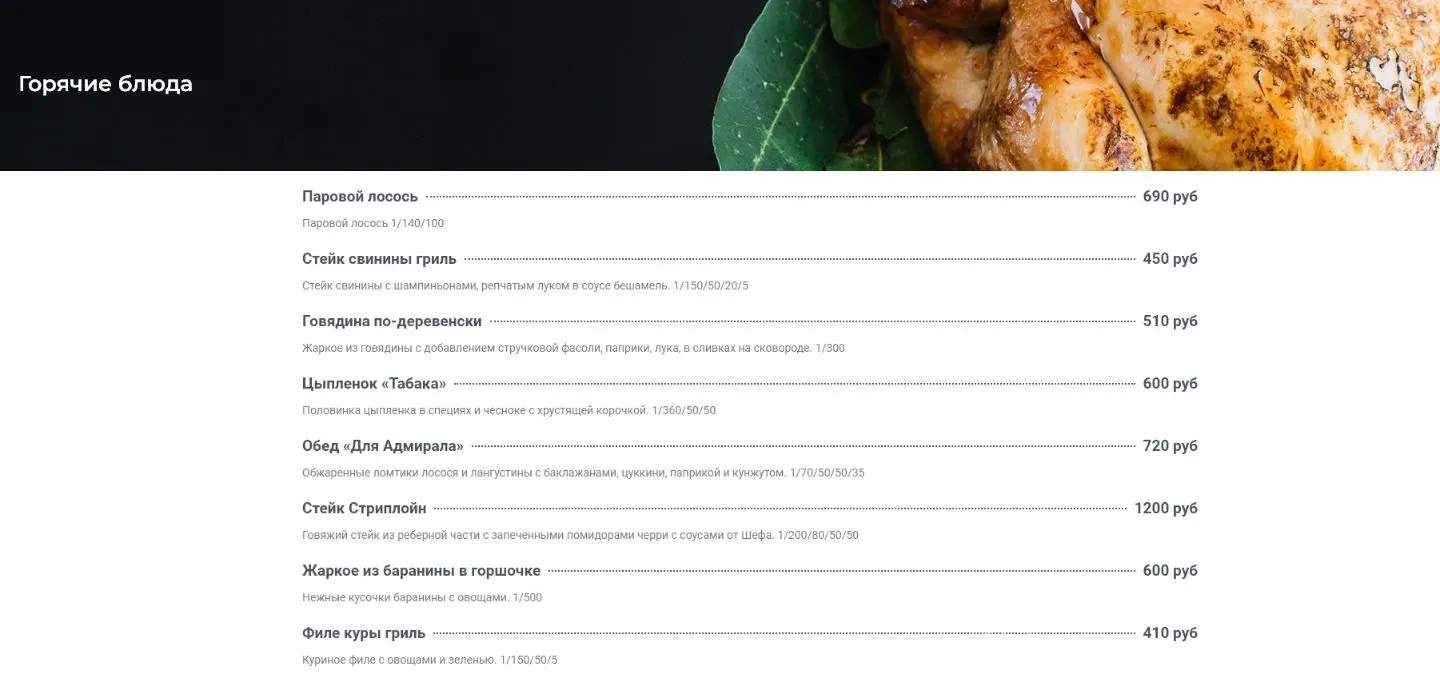Screen dimensions: 1440x674
Task: Click the 720 руб price
Action: [1170, 446]
